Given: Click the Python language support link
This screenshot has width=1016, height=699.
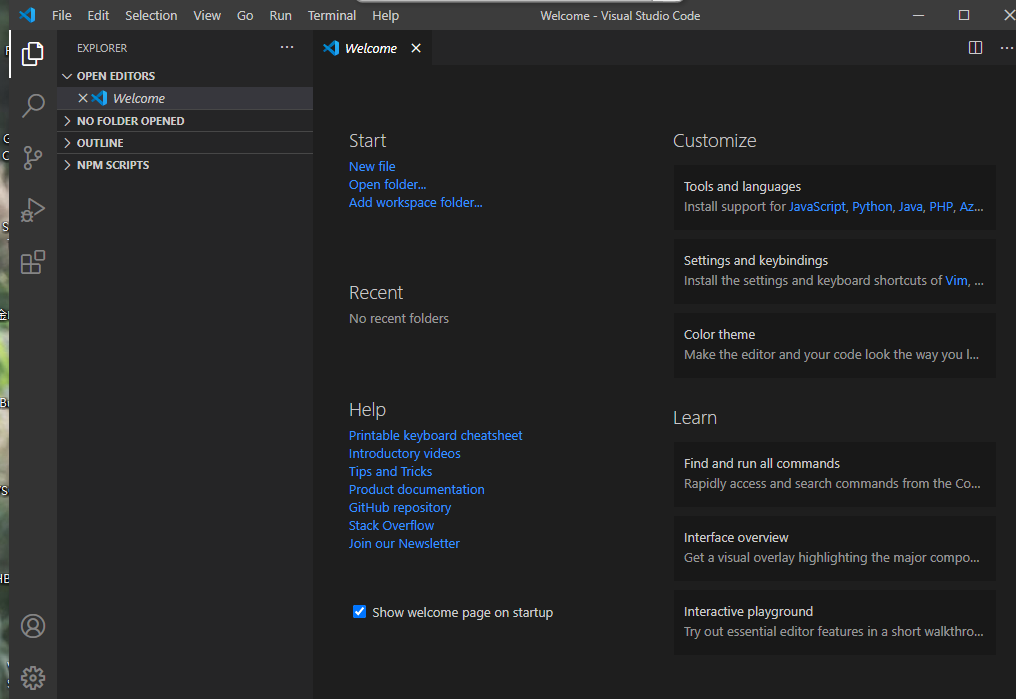Looking at the screenshot, I should pos(872,207).
